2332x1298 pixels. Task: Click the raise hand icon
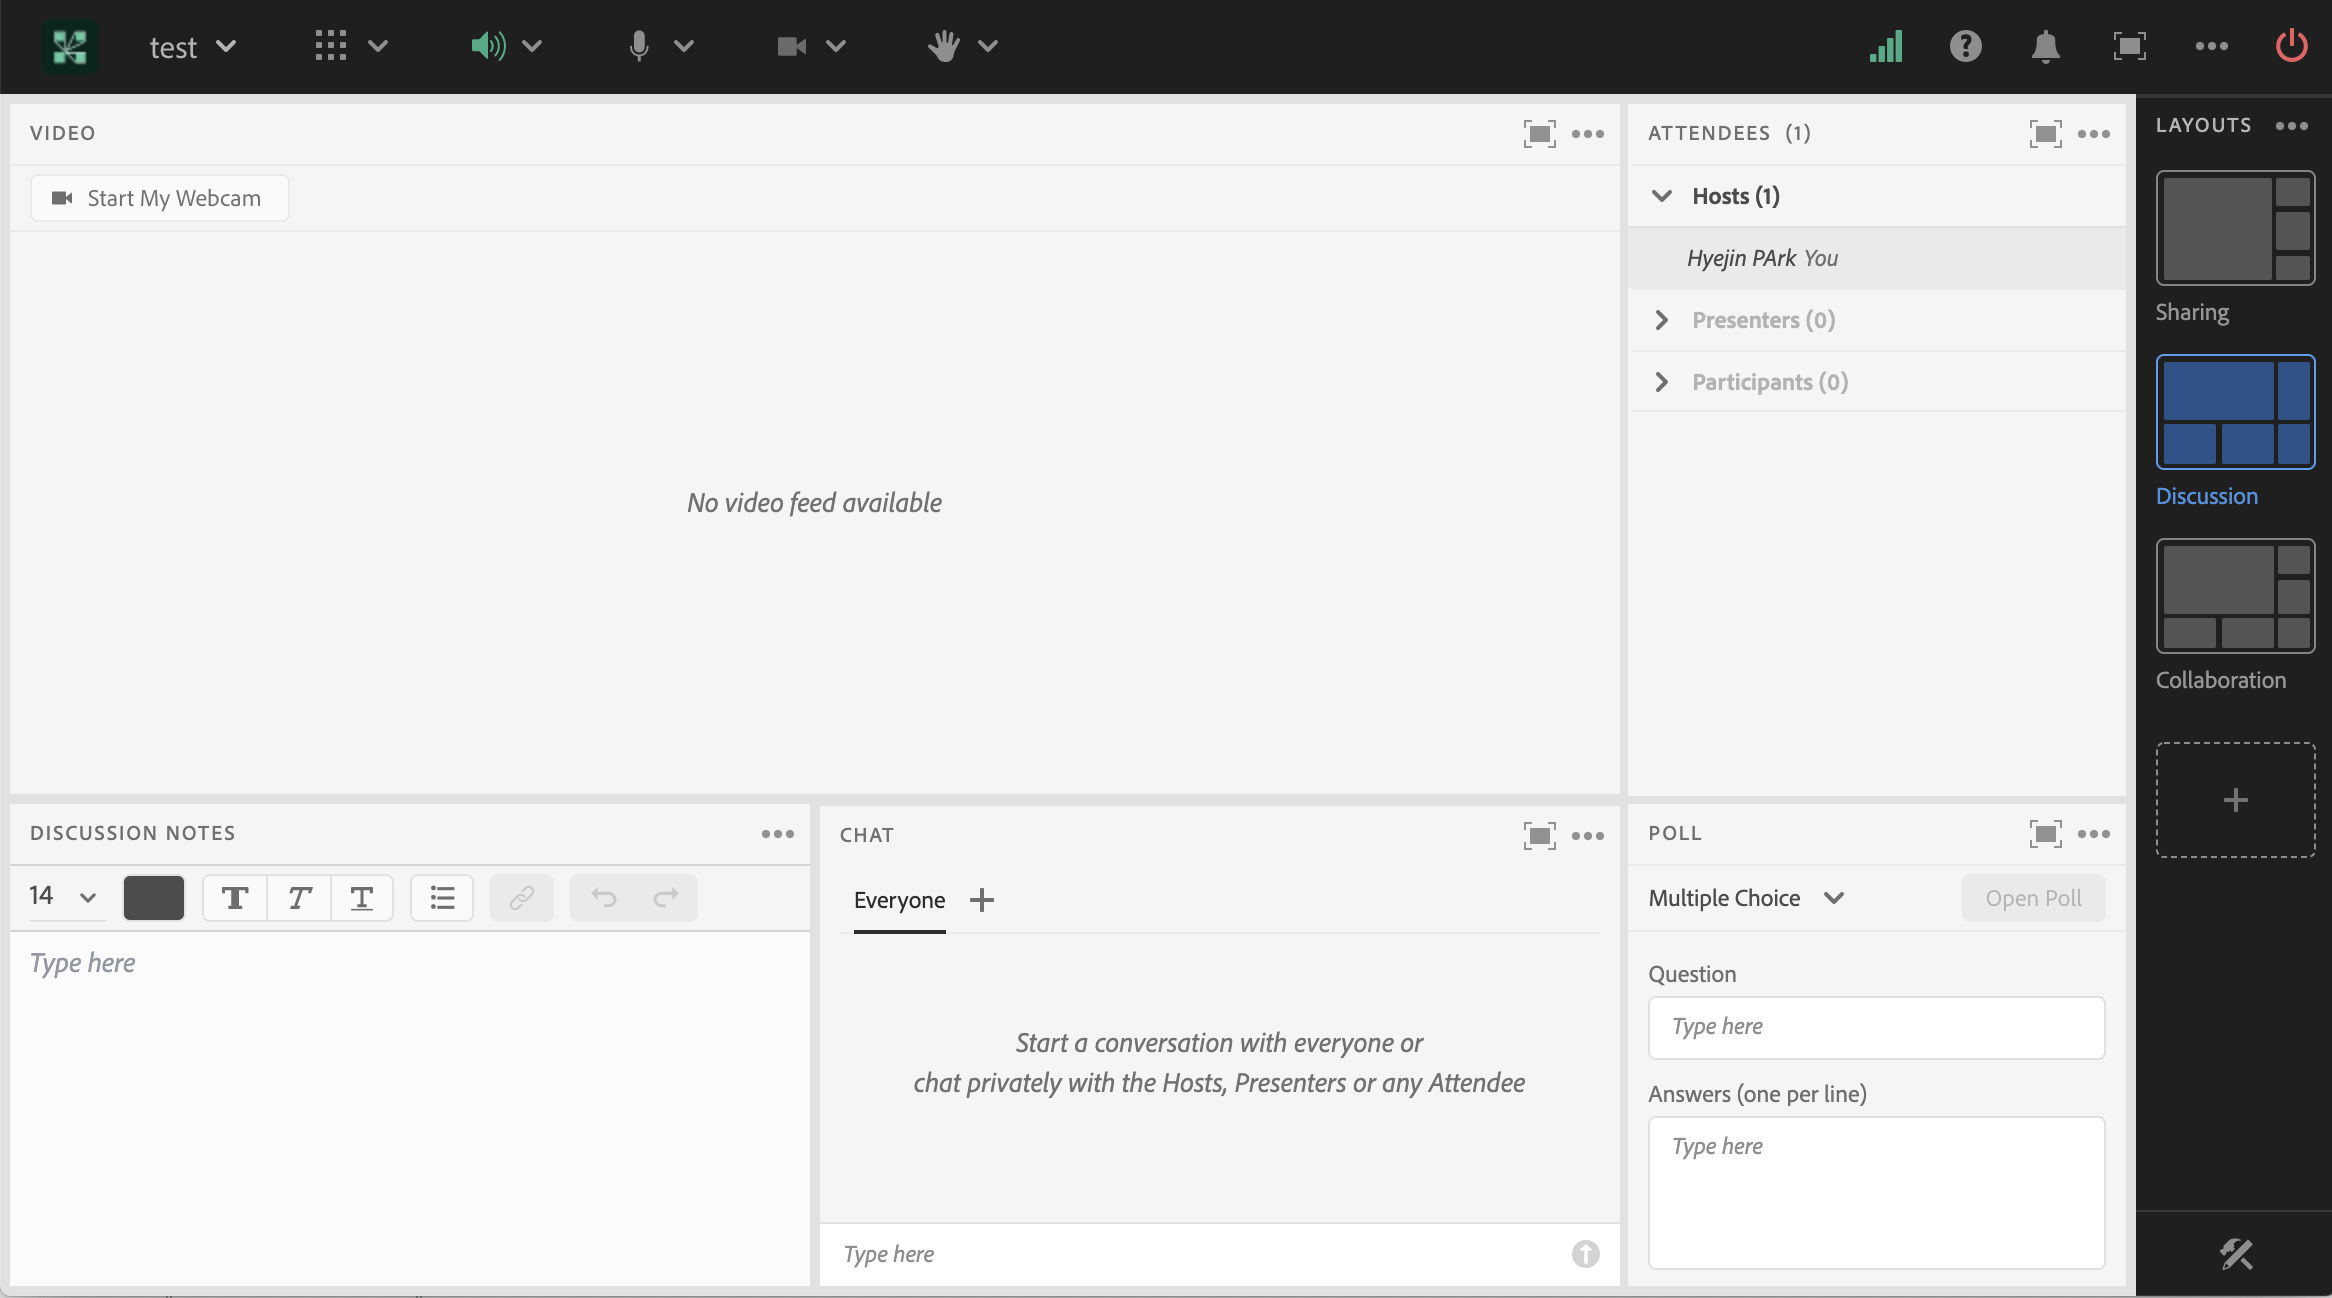pyautogui.click(x=943, y=46)
